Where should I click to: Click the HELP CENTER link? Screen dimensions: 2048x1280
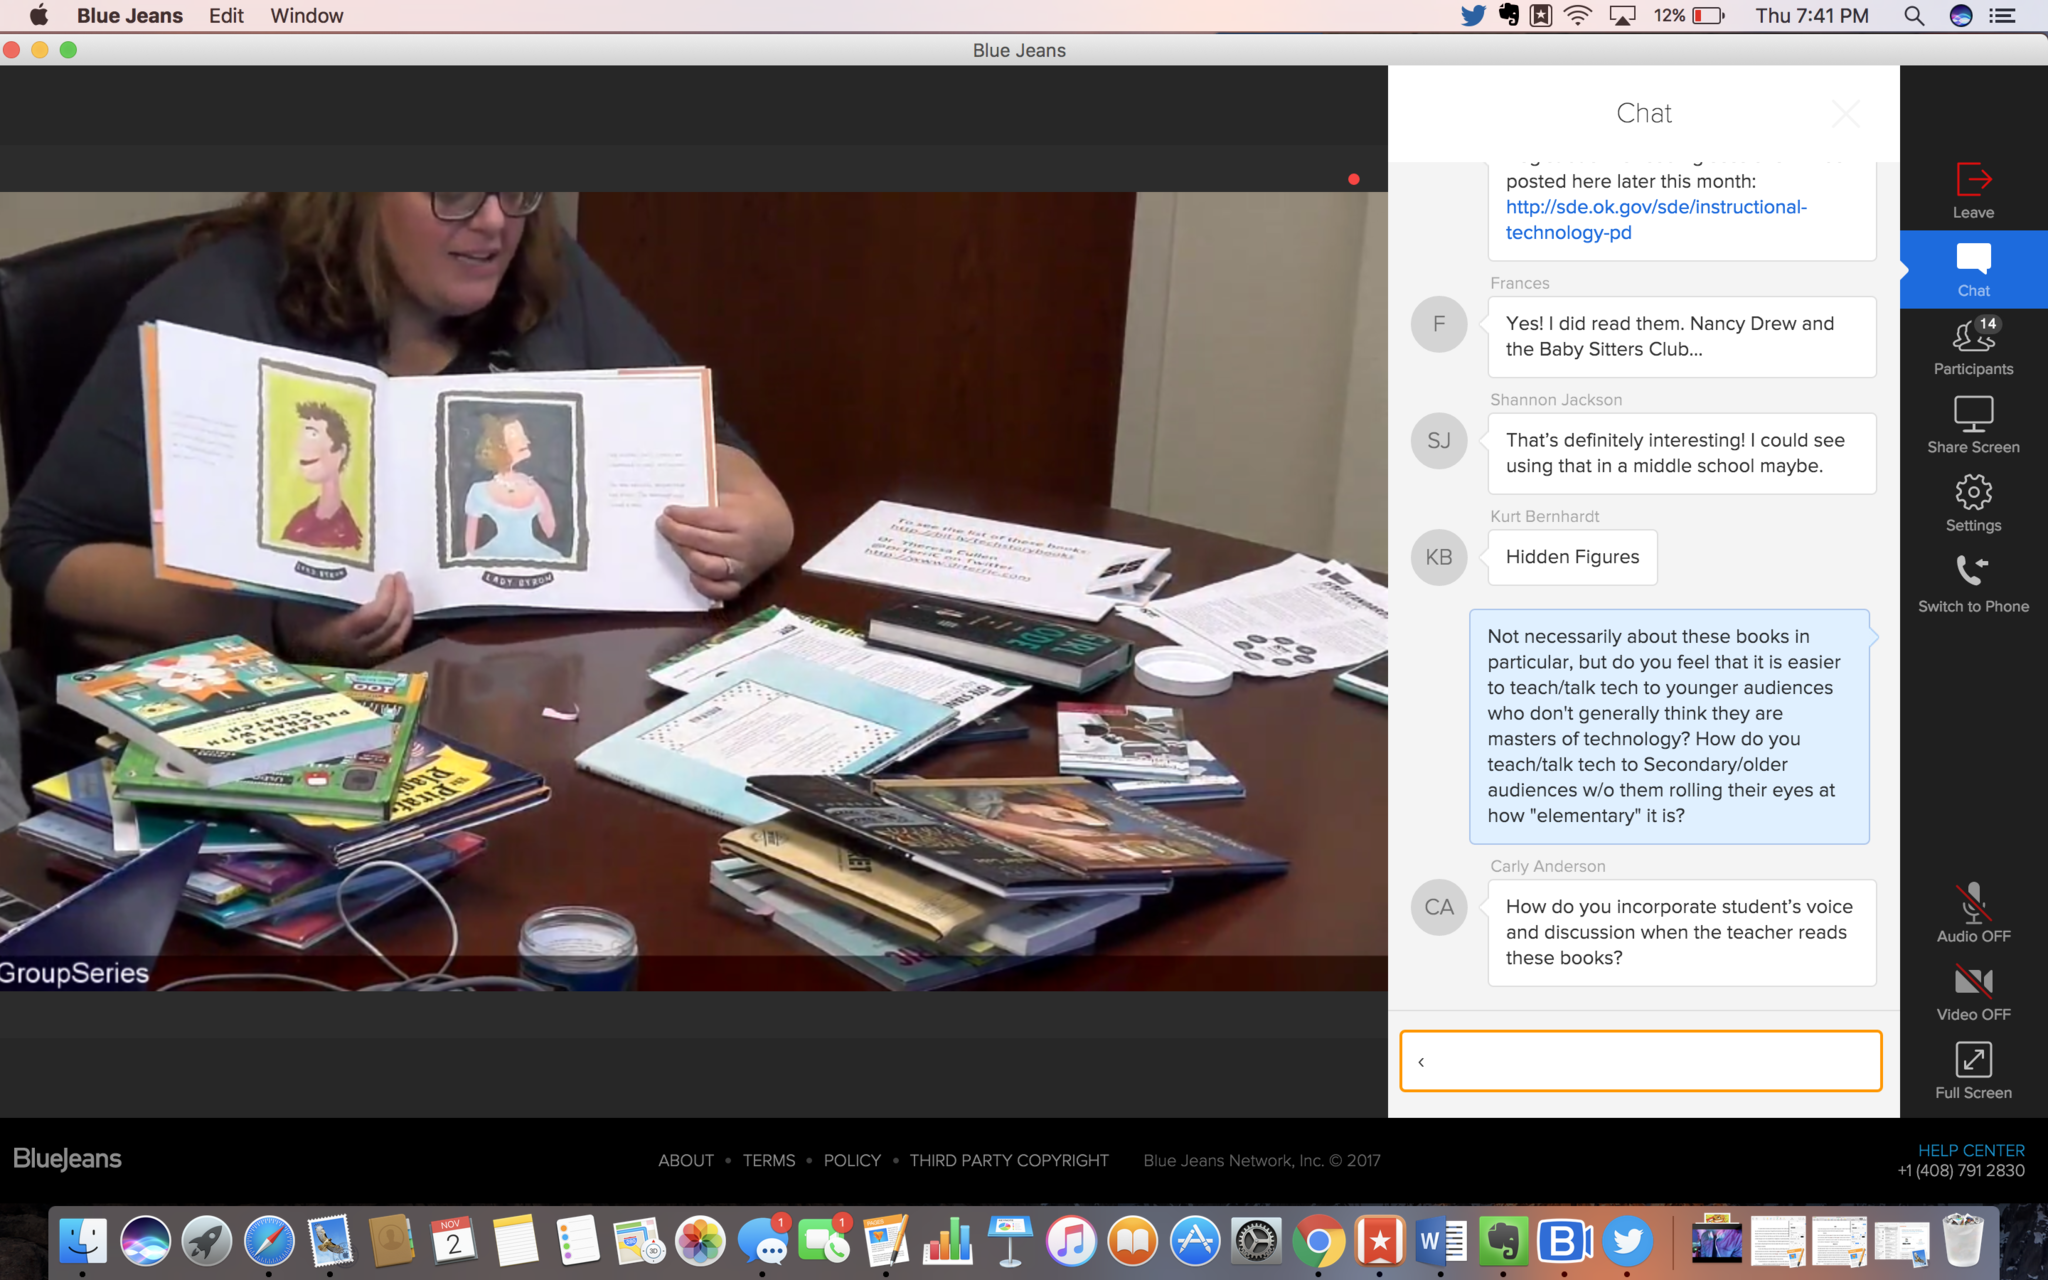1970,1150
